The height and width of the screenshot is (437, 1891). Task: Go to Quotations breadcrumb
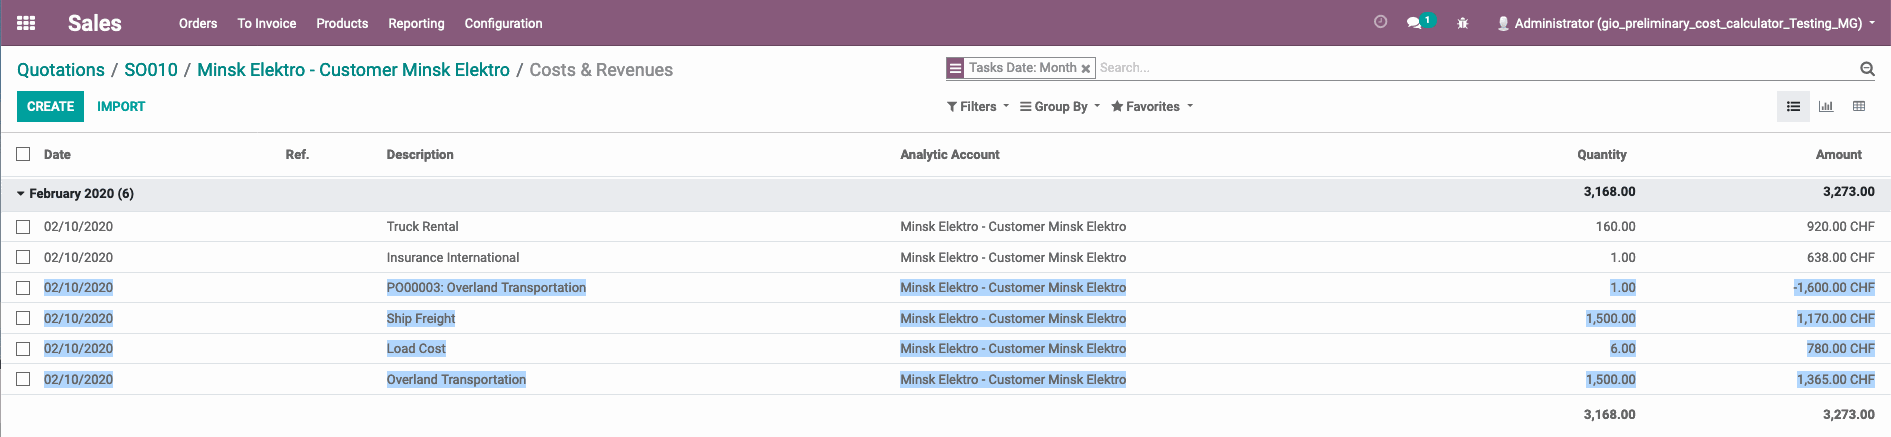click(61, 70)
